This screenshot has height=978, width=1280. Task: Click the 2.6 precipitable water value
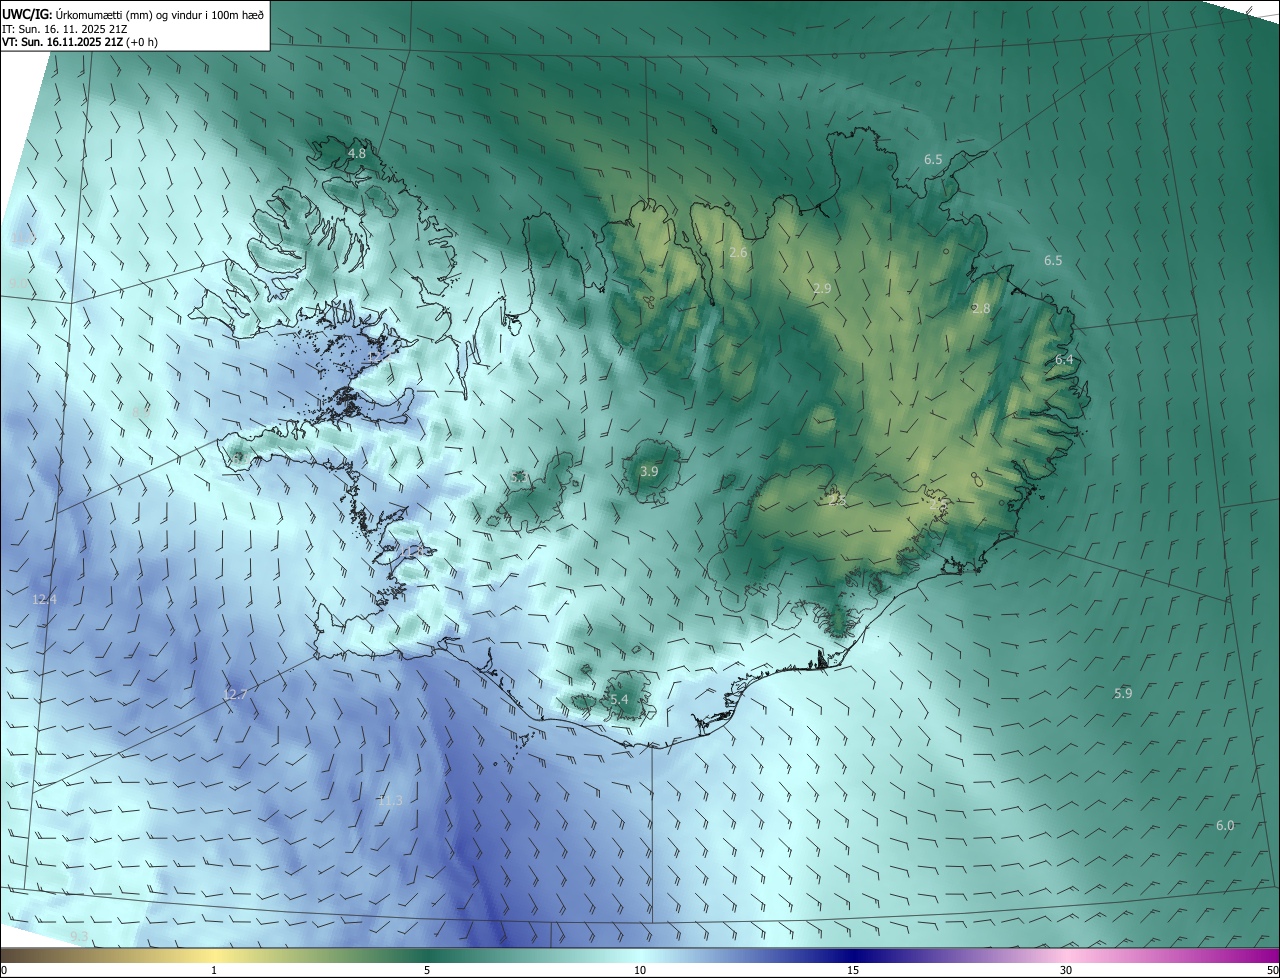pyautogui.click(x=738, y=253)
